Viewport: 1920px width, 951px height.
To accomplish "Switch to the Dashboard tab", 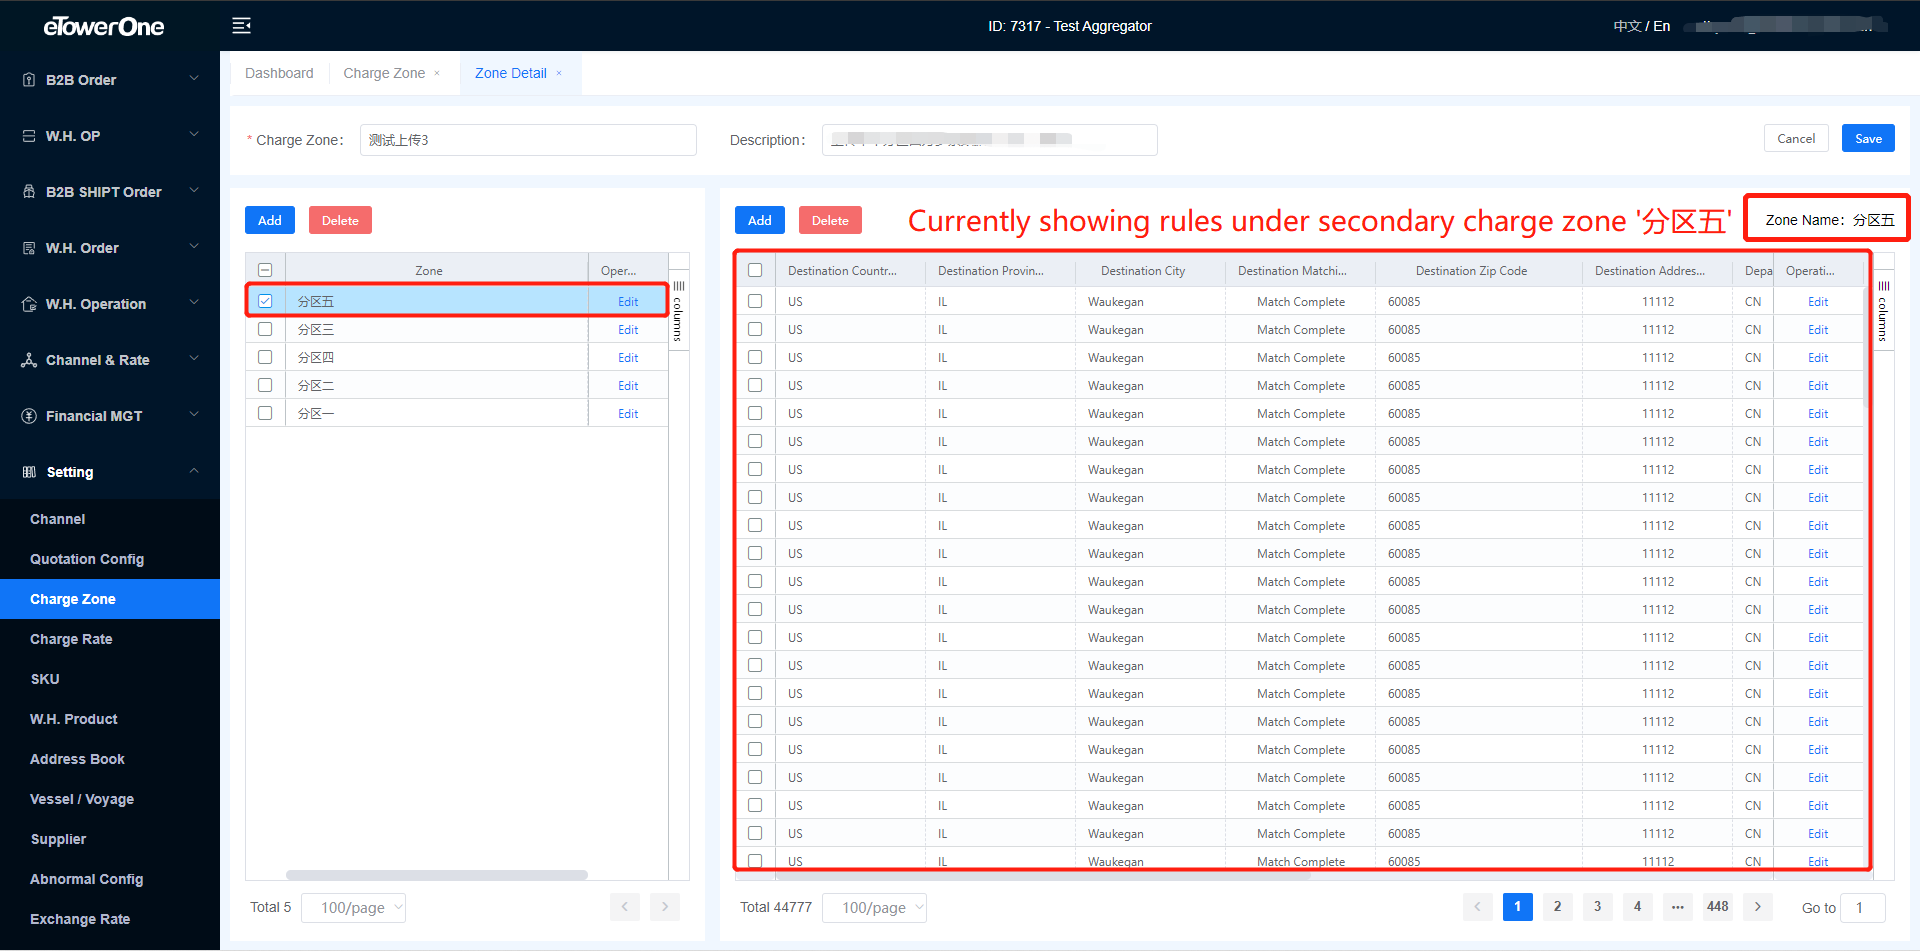I will [x=279, y=73].
